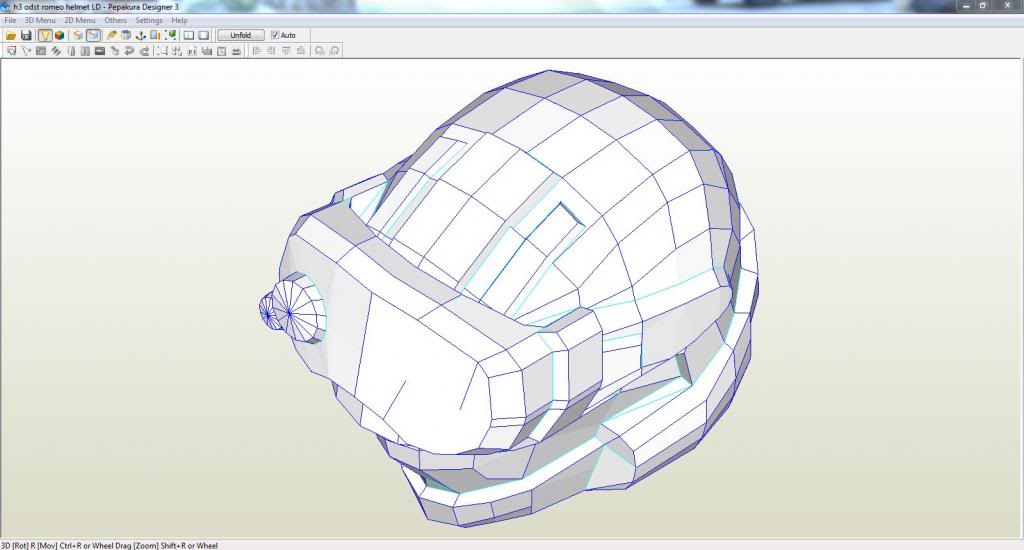Open the 2D Menu
The width and height of the screenshot is (1024, 550).
click(x=80, y=20)
